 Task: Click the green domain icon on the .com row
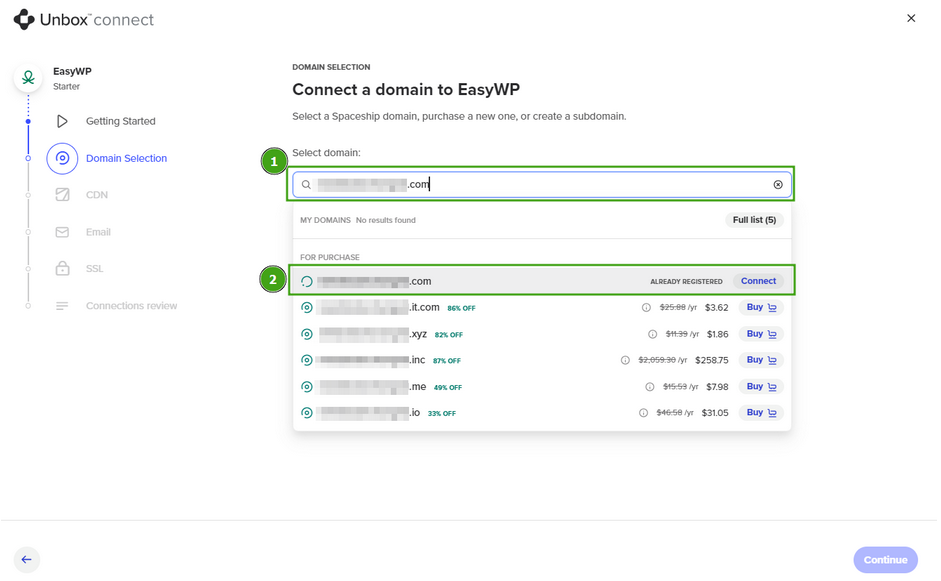pyautogui.click(x=307, y=280)
